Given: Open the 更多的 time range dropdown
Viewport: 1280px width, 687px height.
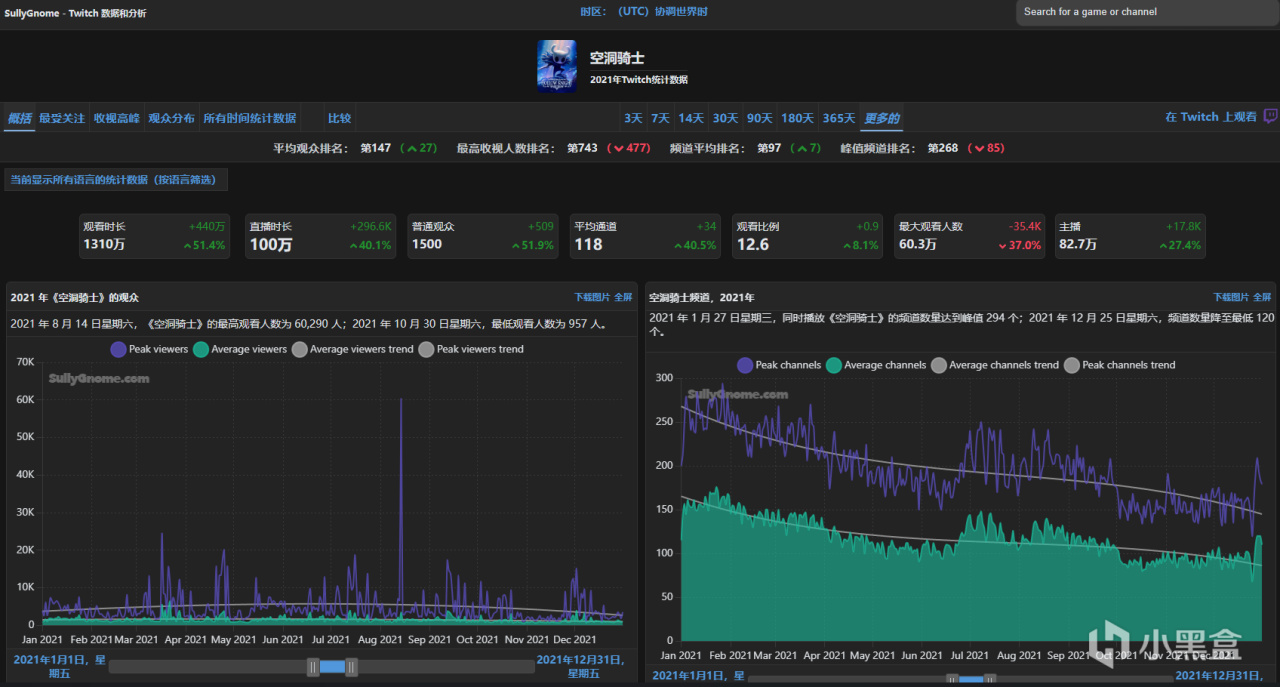Looking at the screenshot, I should coord(881,118).
